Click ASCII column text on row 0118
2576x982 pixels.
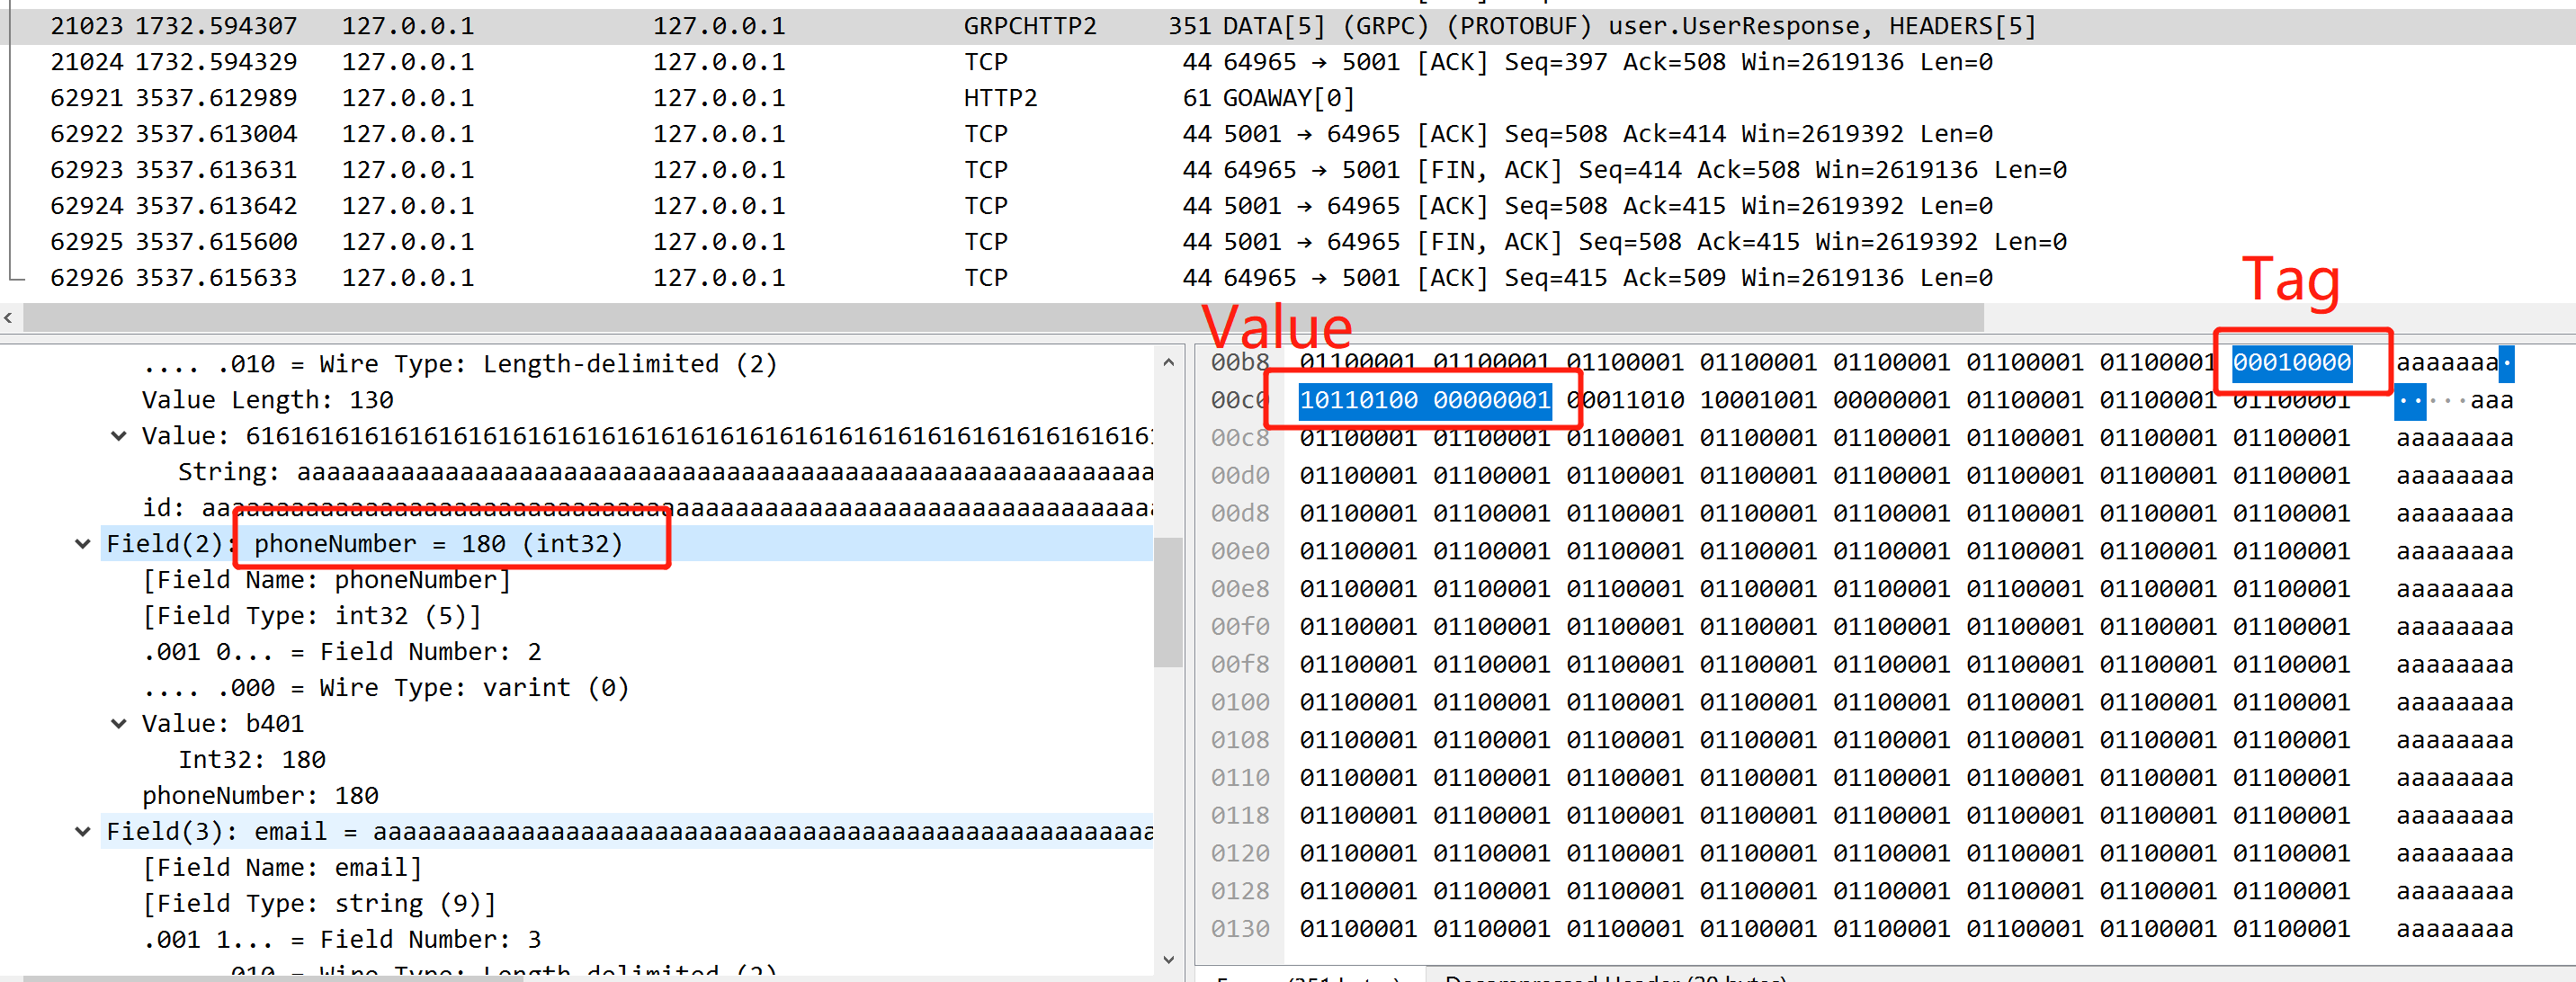click(2454, 816)
